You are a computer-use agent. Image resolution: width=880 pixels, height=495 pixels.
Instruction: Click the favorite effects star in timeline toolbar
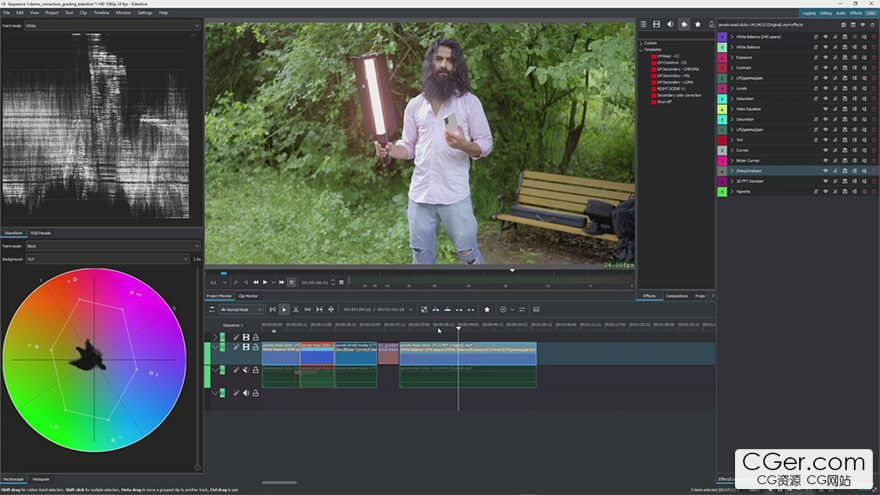pos(487,309)
